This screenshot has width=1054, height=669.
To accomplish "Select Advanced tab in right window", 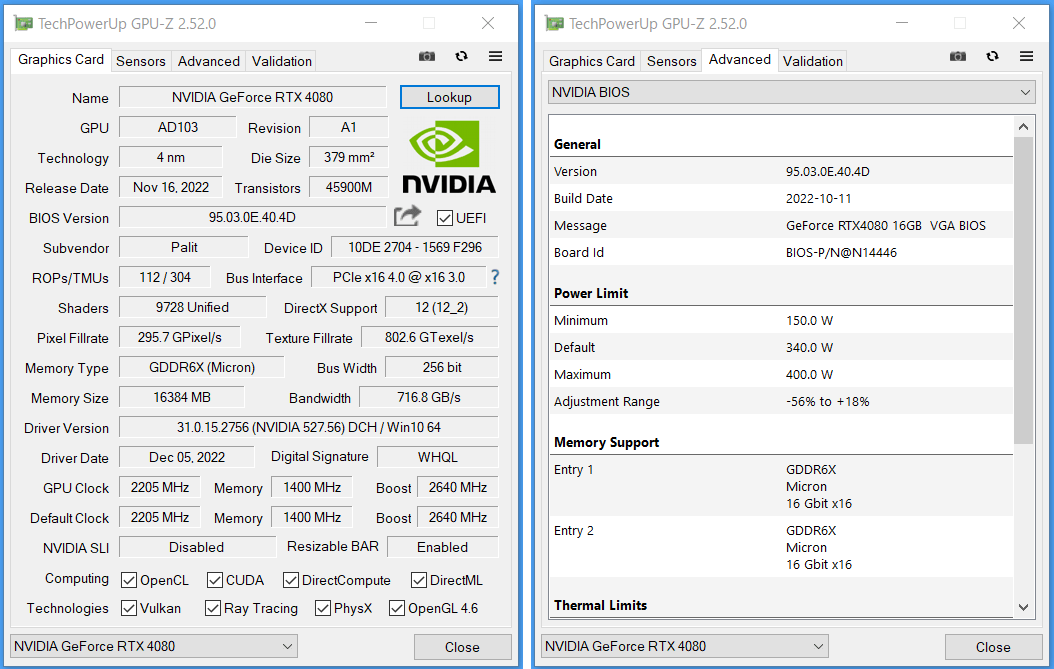I will [x=739, y=60].
